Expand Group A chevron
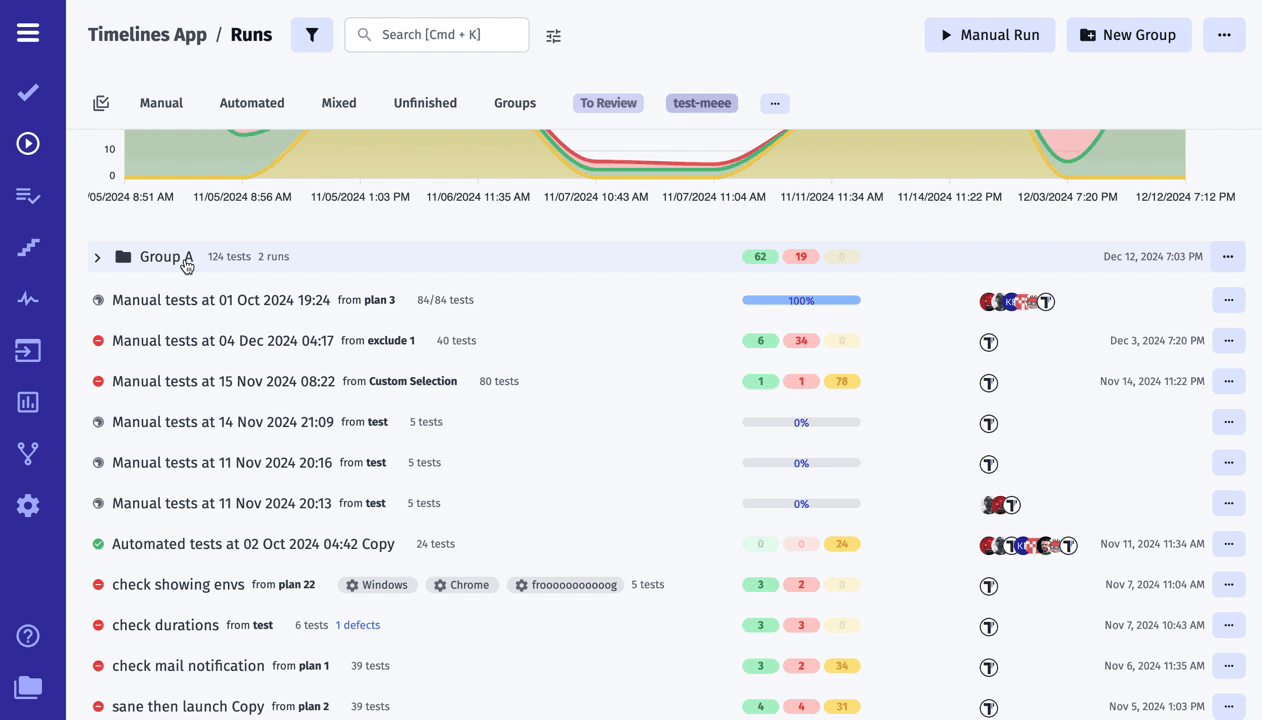The width and height of the screenshot is (1262, 720). [x=97, y=258]
